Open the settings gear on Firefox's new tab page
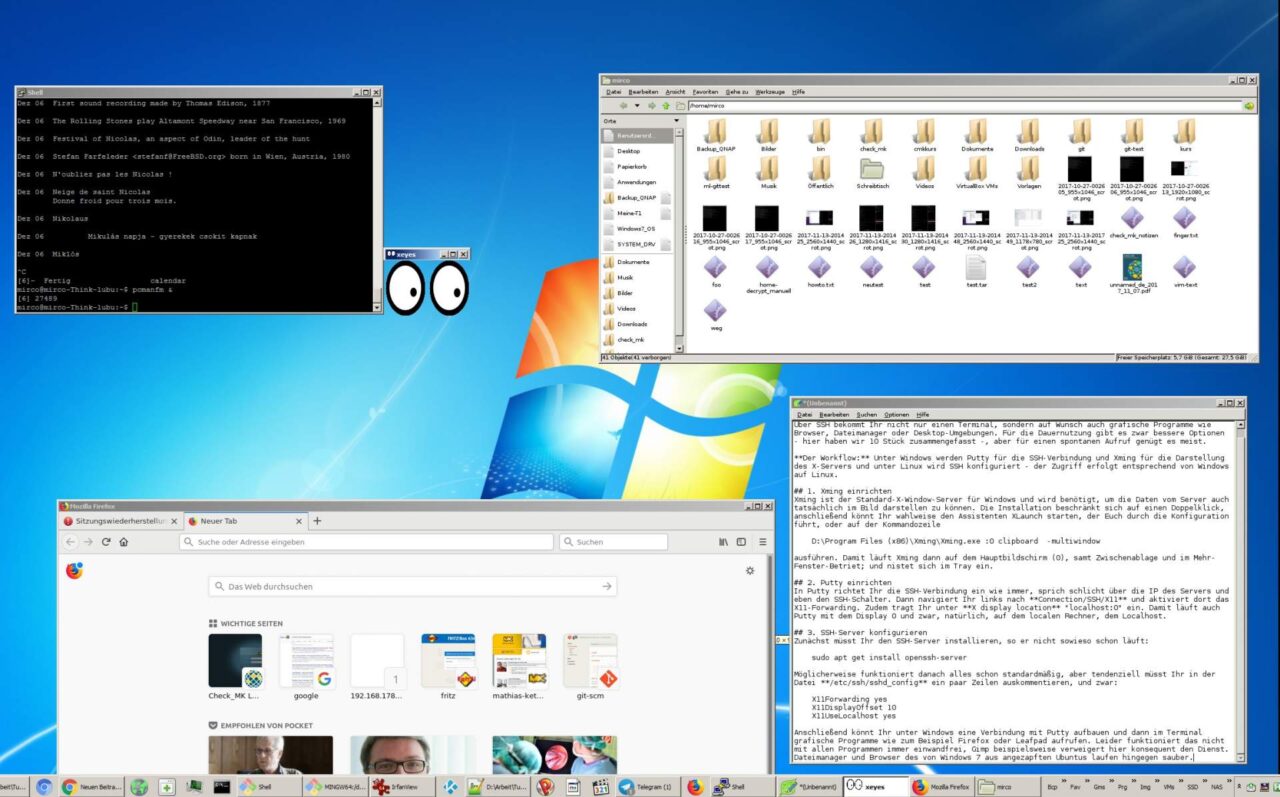Screen dimensions: 1280x797 pos(750,570)
